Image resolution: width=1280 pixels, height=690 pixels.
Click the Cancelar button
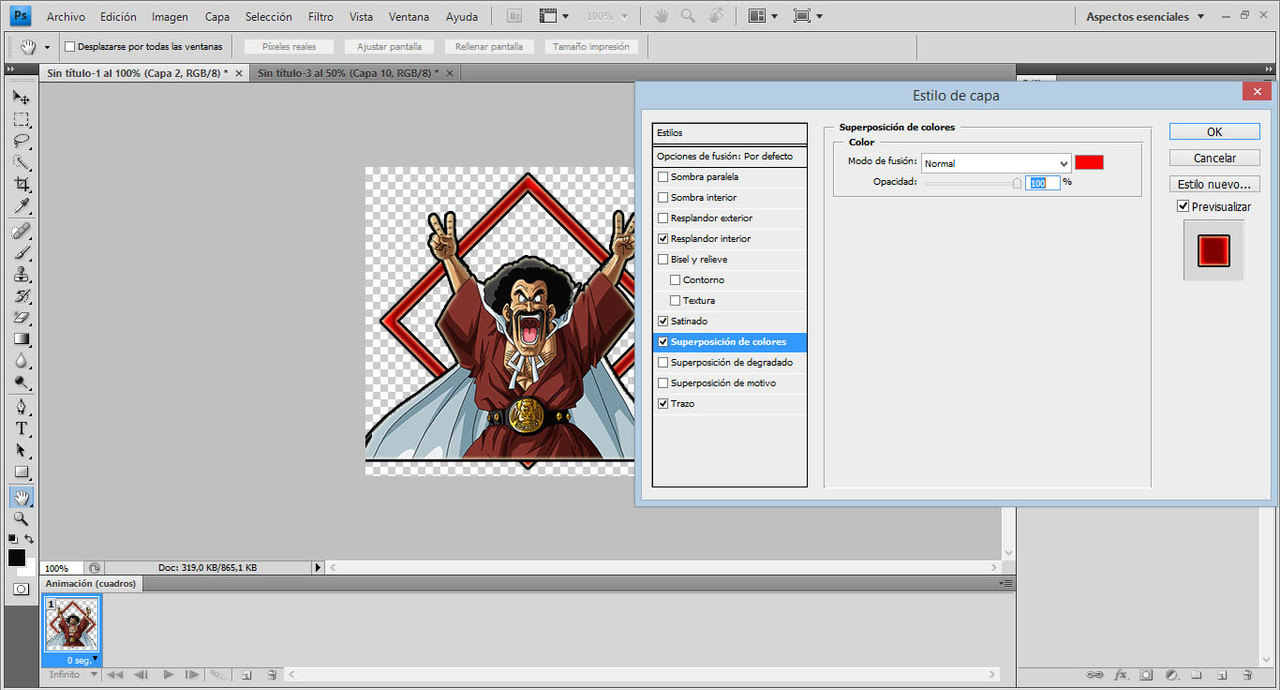click(x=1214, y=158)
